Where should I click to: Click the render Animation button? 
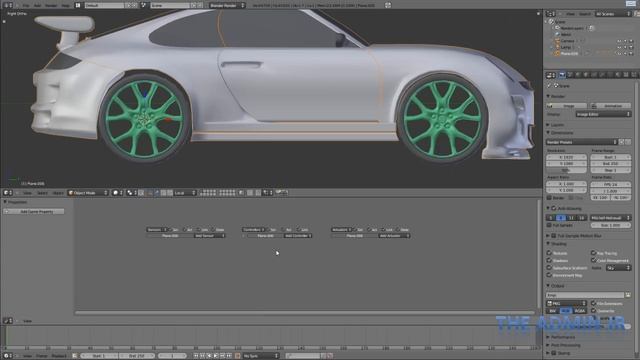coord(611,106)
